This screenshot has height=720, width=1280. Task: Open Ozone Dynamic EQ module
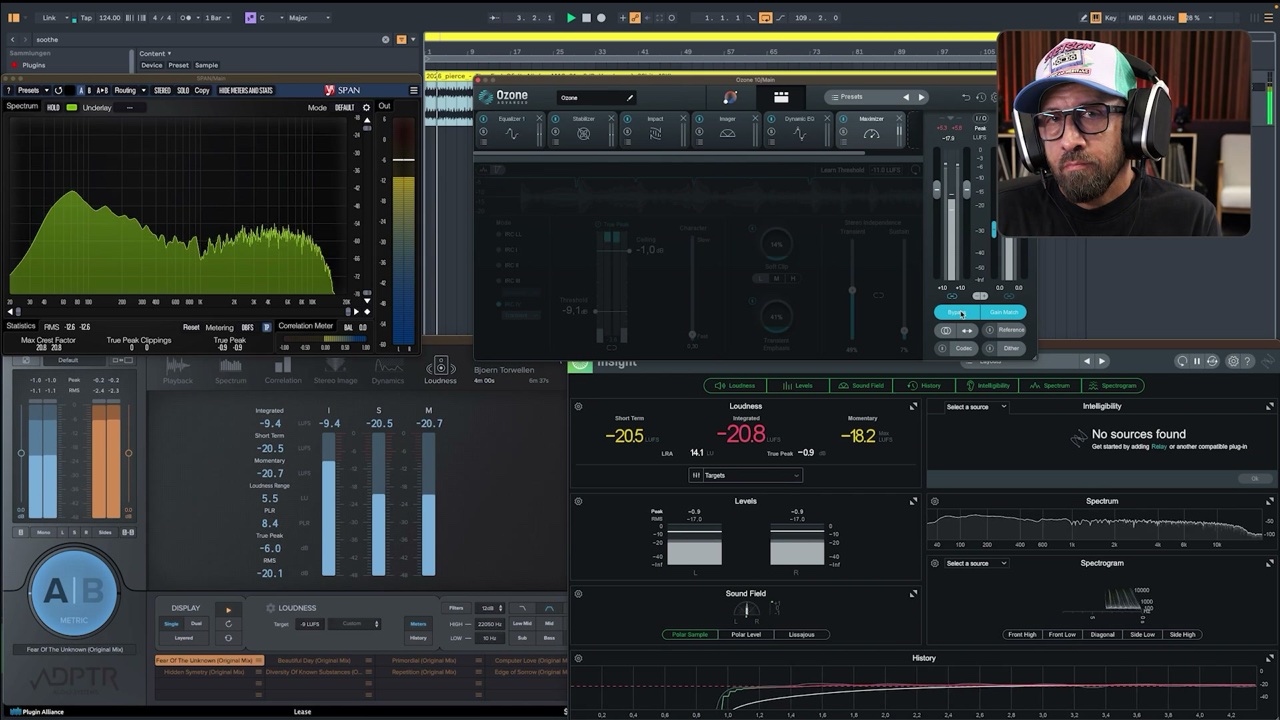pos(799,129)
